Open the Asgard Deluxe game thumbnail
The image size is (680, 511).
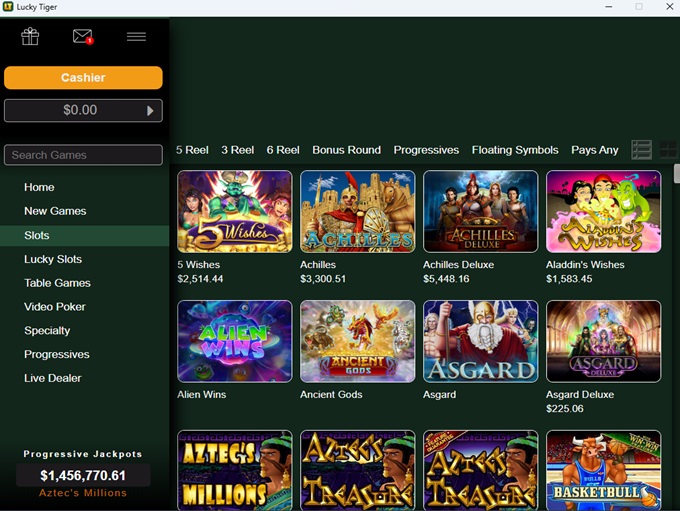604,341
